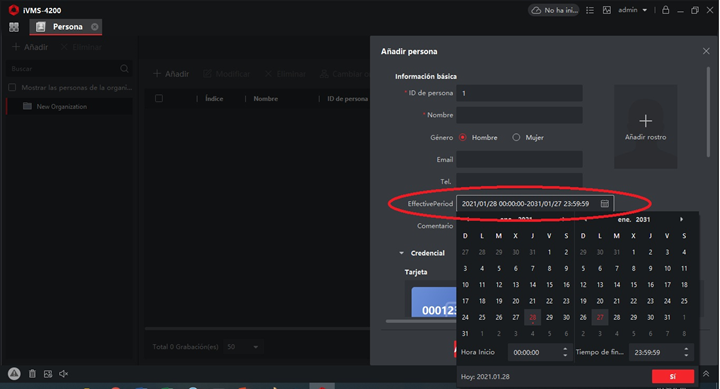
Task: Select the Mujer gender radio button
Action: point(516,137)
